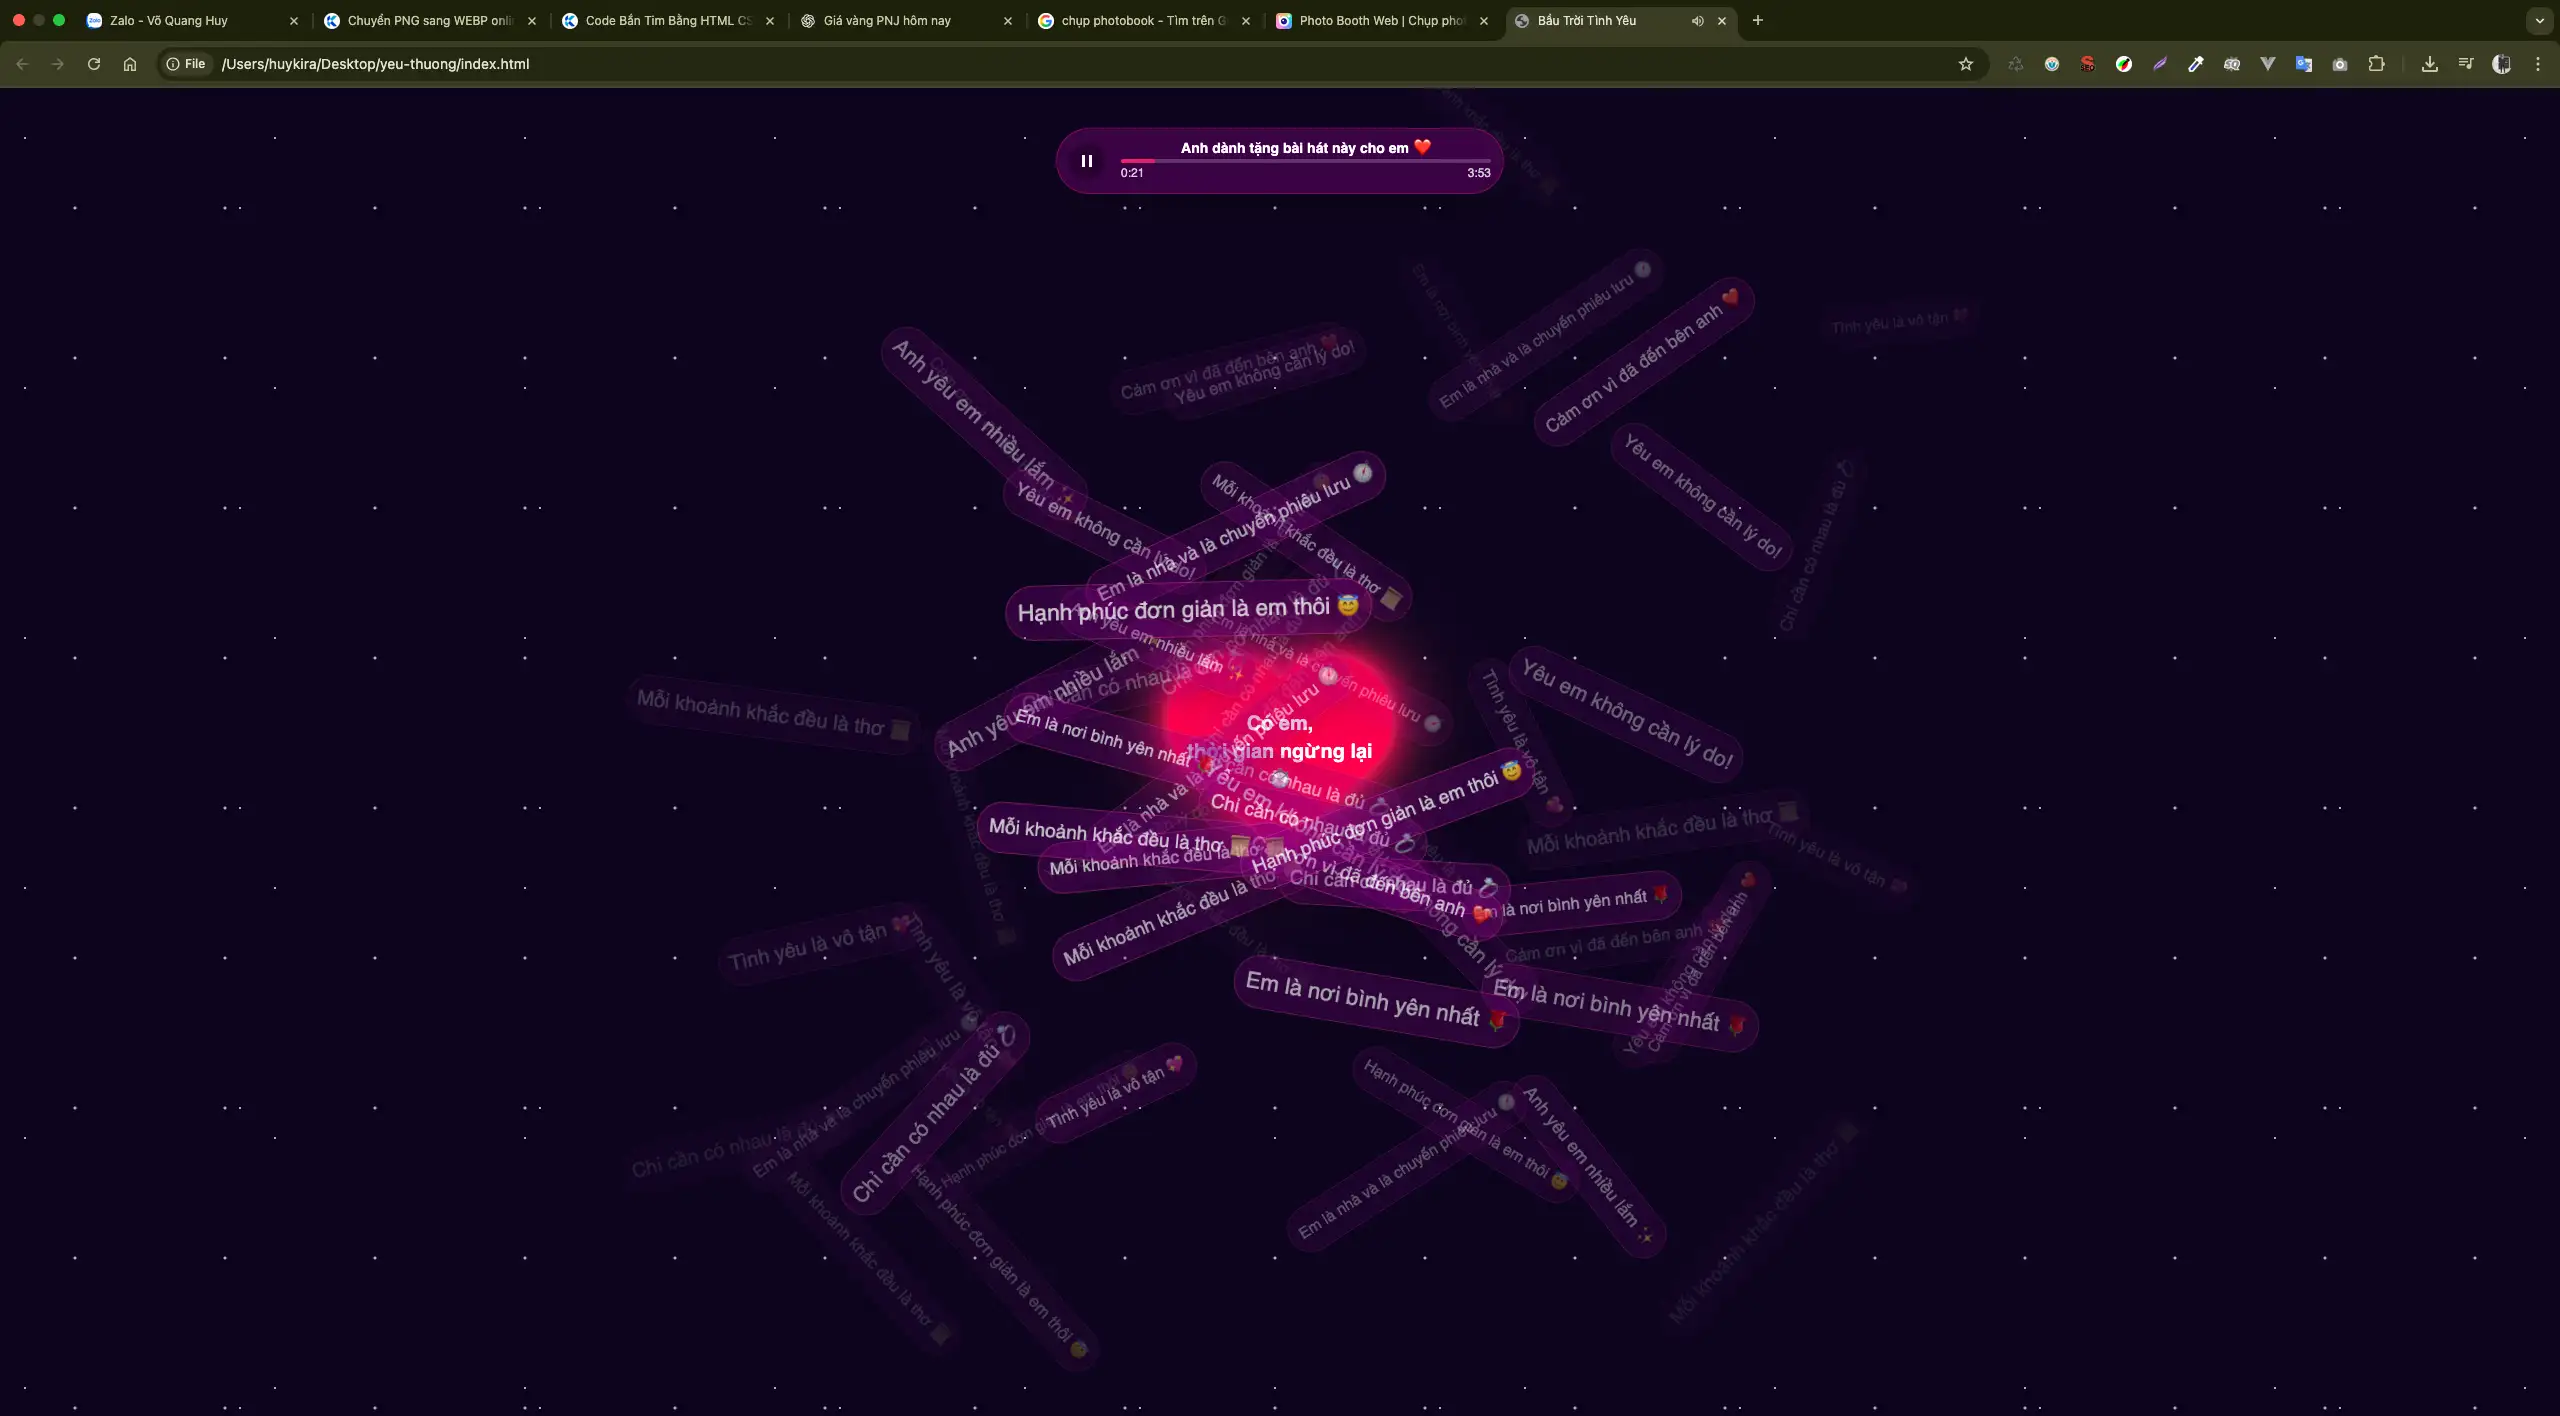Switch to Giá vàng PNJ hôm nay tab
Image resolution: width=2560 pixels, height=1416 pixels.
(886, 21)
